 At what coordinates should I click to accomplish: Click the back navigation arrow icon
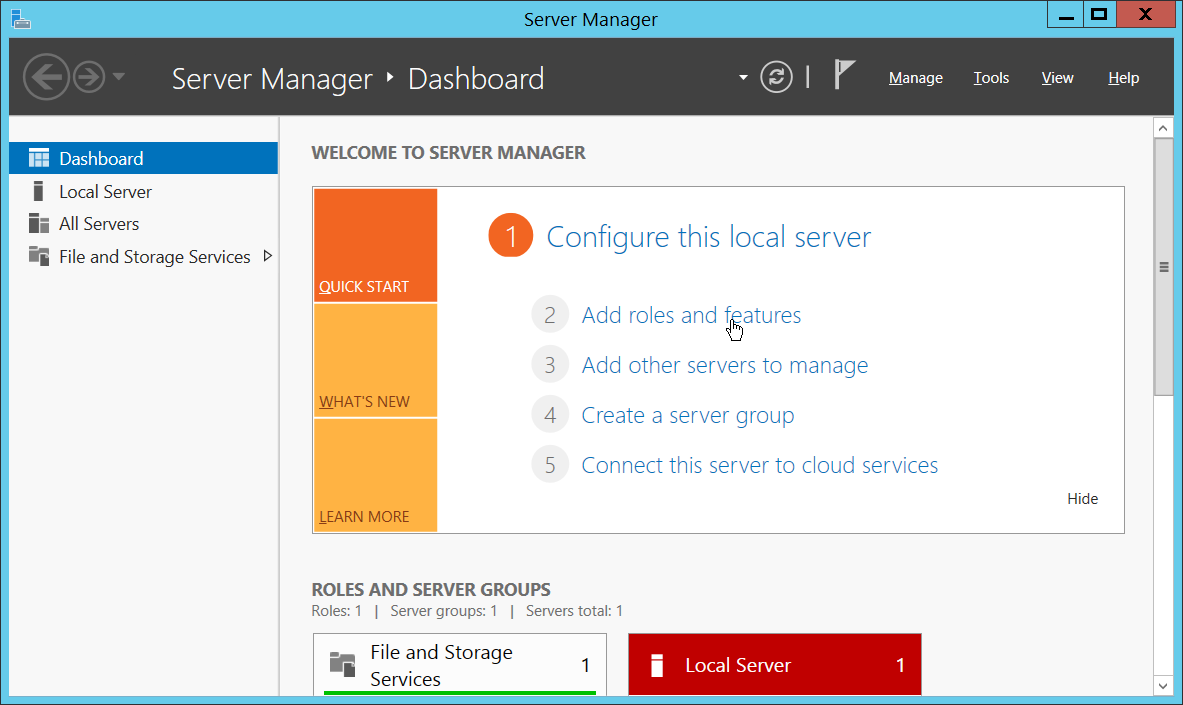tap(46, 77)
